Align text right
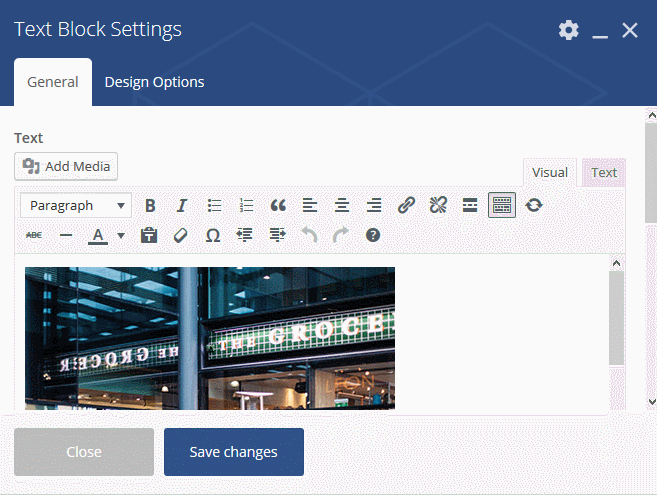 coord(374,205)
